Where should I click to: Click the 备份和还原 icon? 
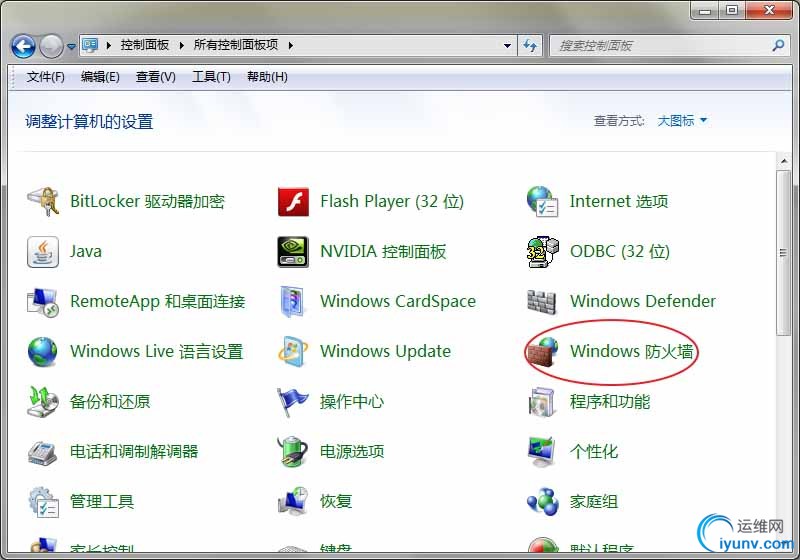(43, 401)
